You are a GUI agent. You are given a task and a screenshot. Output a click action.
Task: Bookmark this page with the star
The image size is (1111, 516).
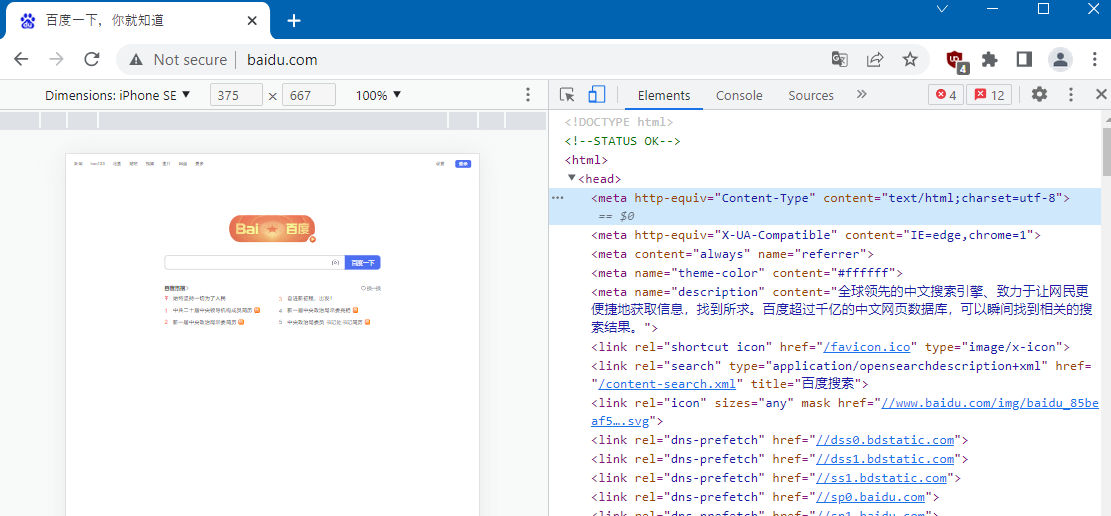coord(910,60)
